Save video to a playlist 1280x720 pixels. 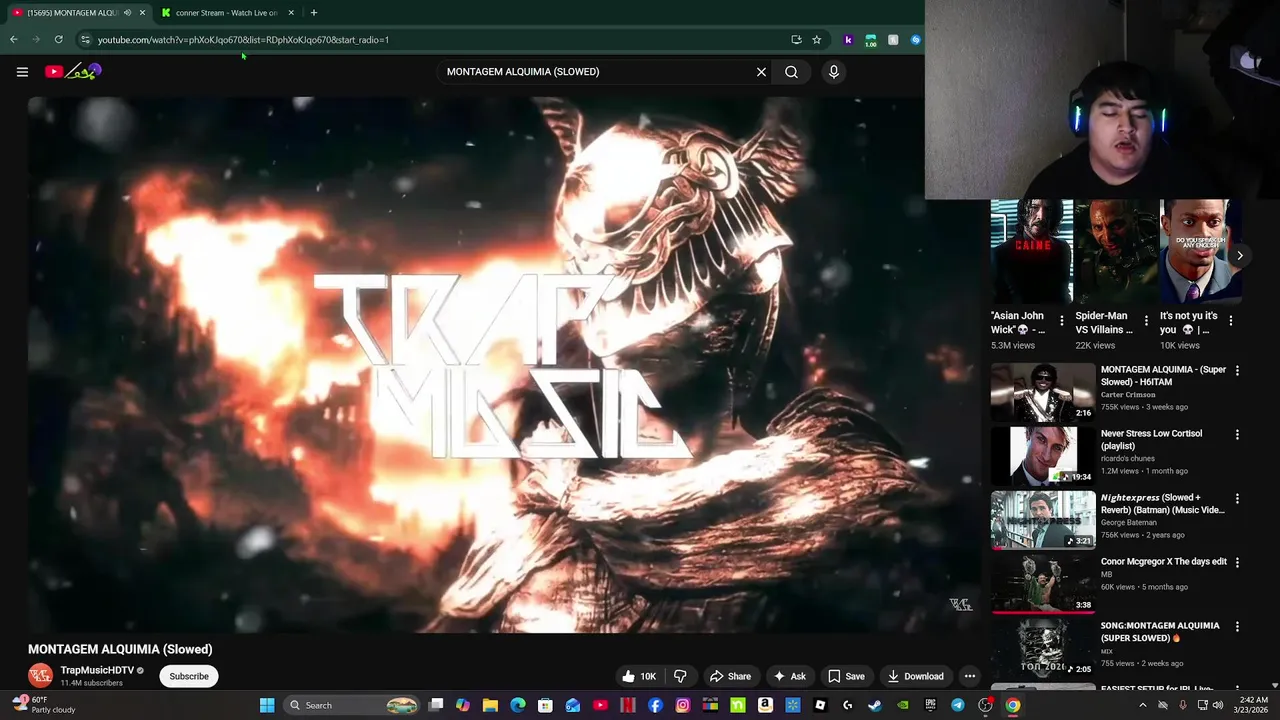pos(846,676)
